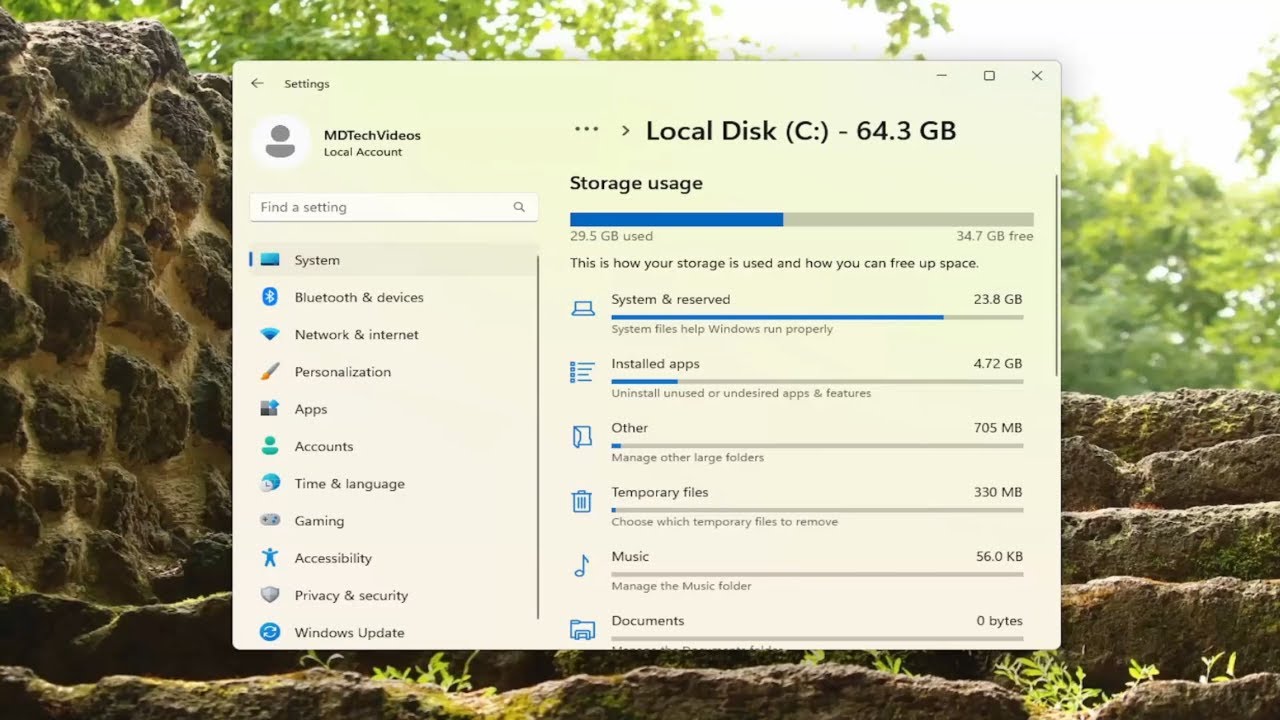Click the Local Disk (C:) - 64.3 GB heading

pos(801,130)
